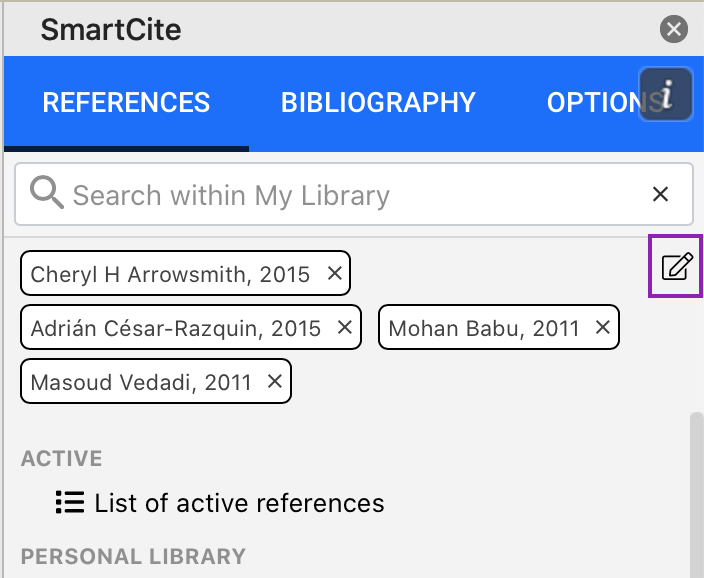This screenshot has height=578, width=704.
Task: Close the SmartCite panel
Action: tap(674, 30)
